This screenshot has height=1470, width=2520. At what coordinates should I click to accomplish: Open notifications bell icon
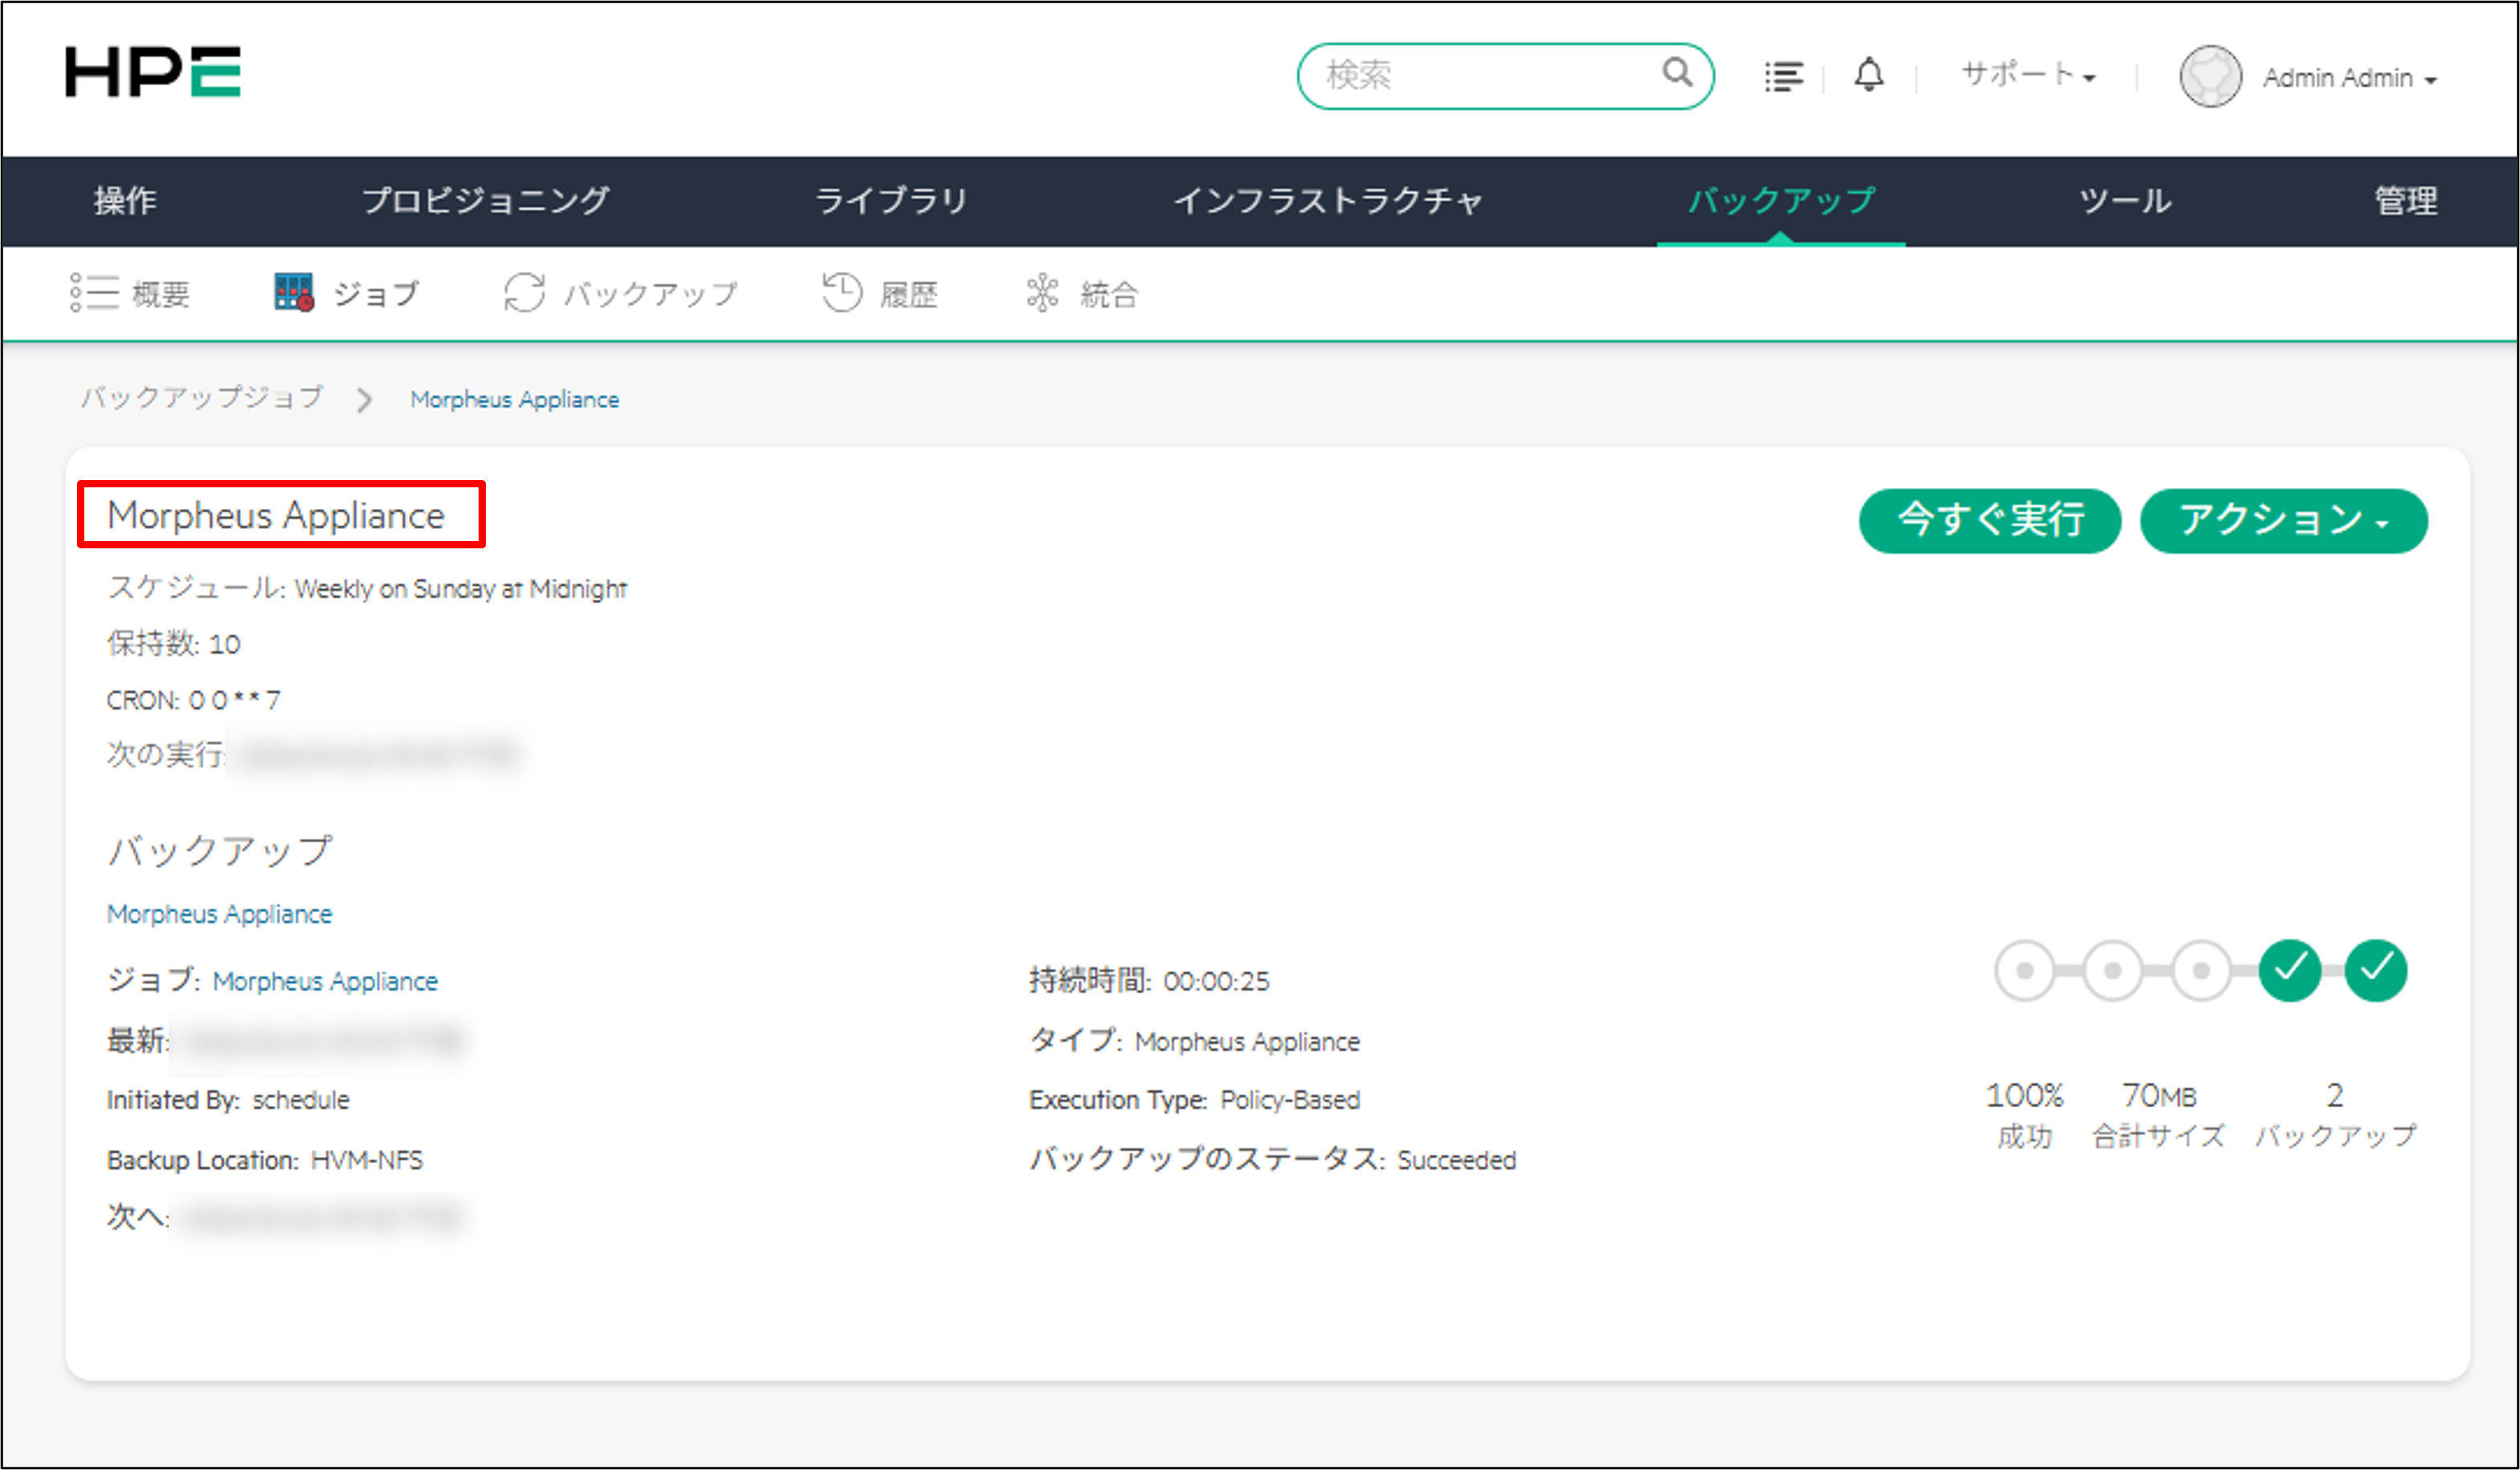coord(1869,75)
